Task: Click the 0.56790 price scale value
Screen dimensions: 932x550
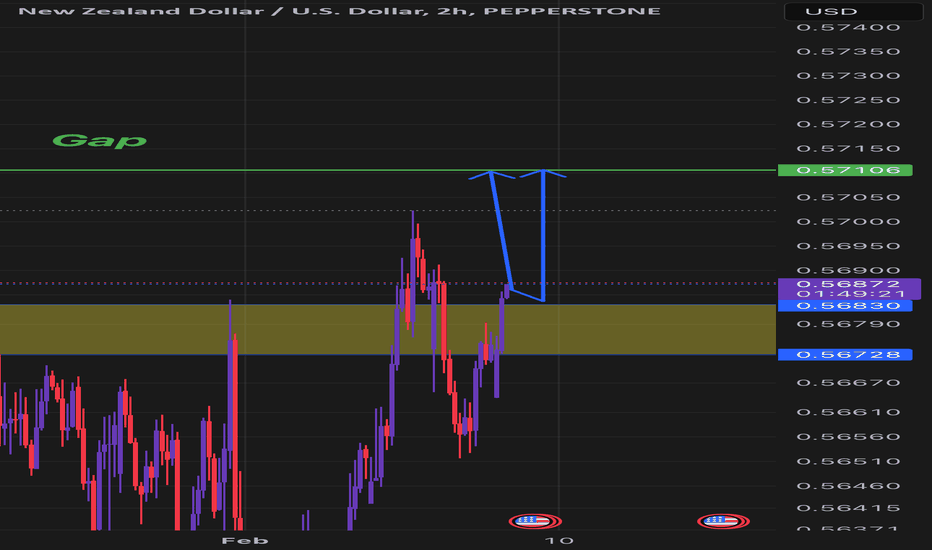Action: (848, 324)
